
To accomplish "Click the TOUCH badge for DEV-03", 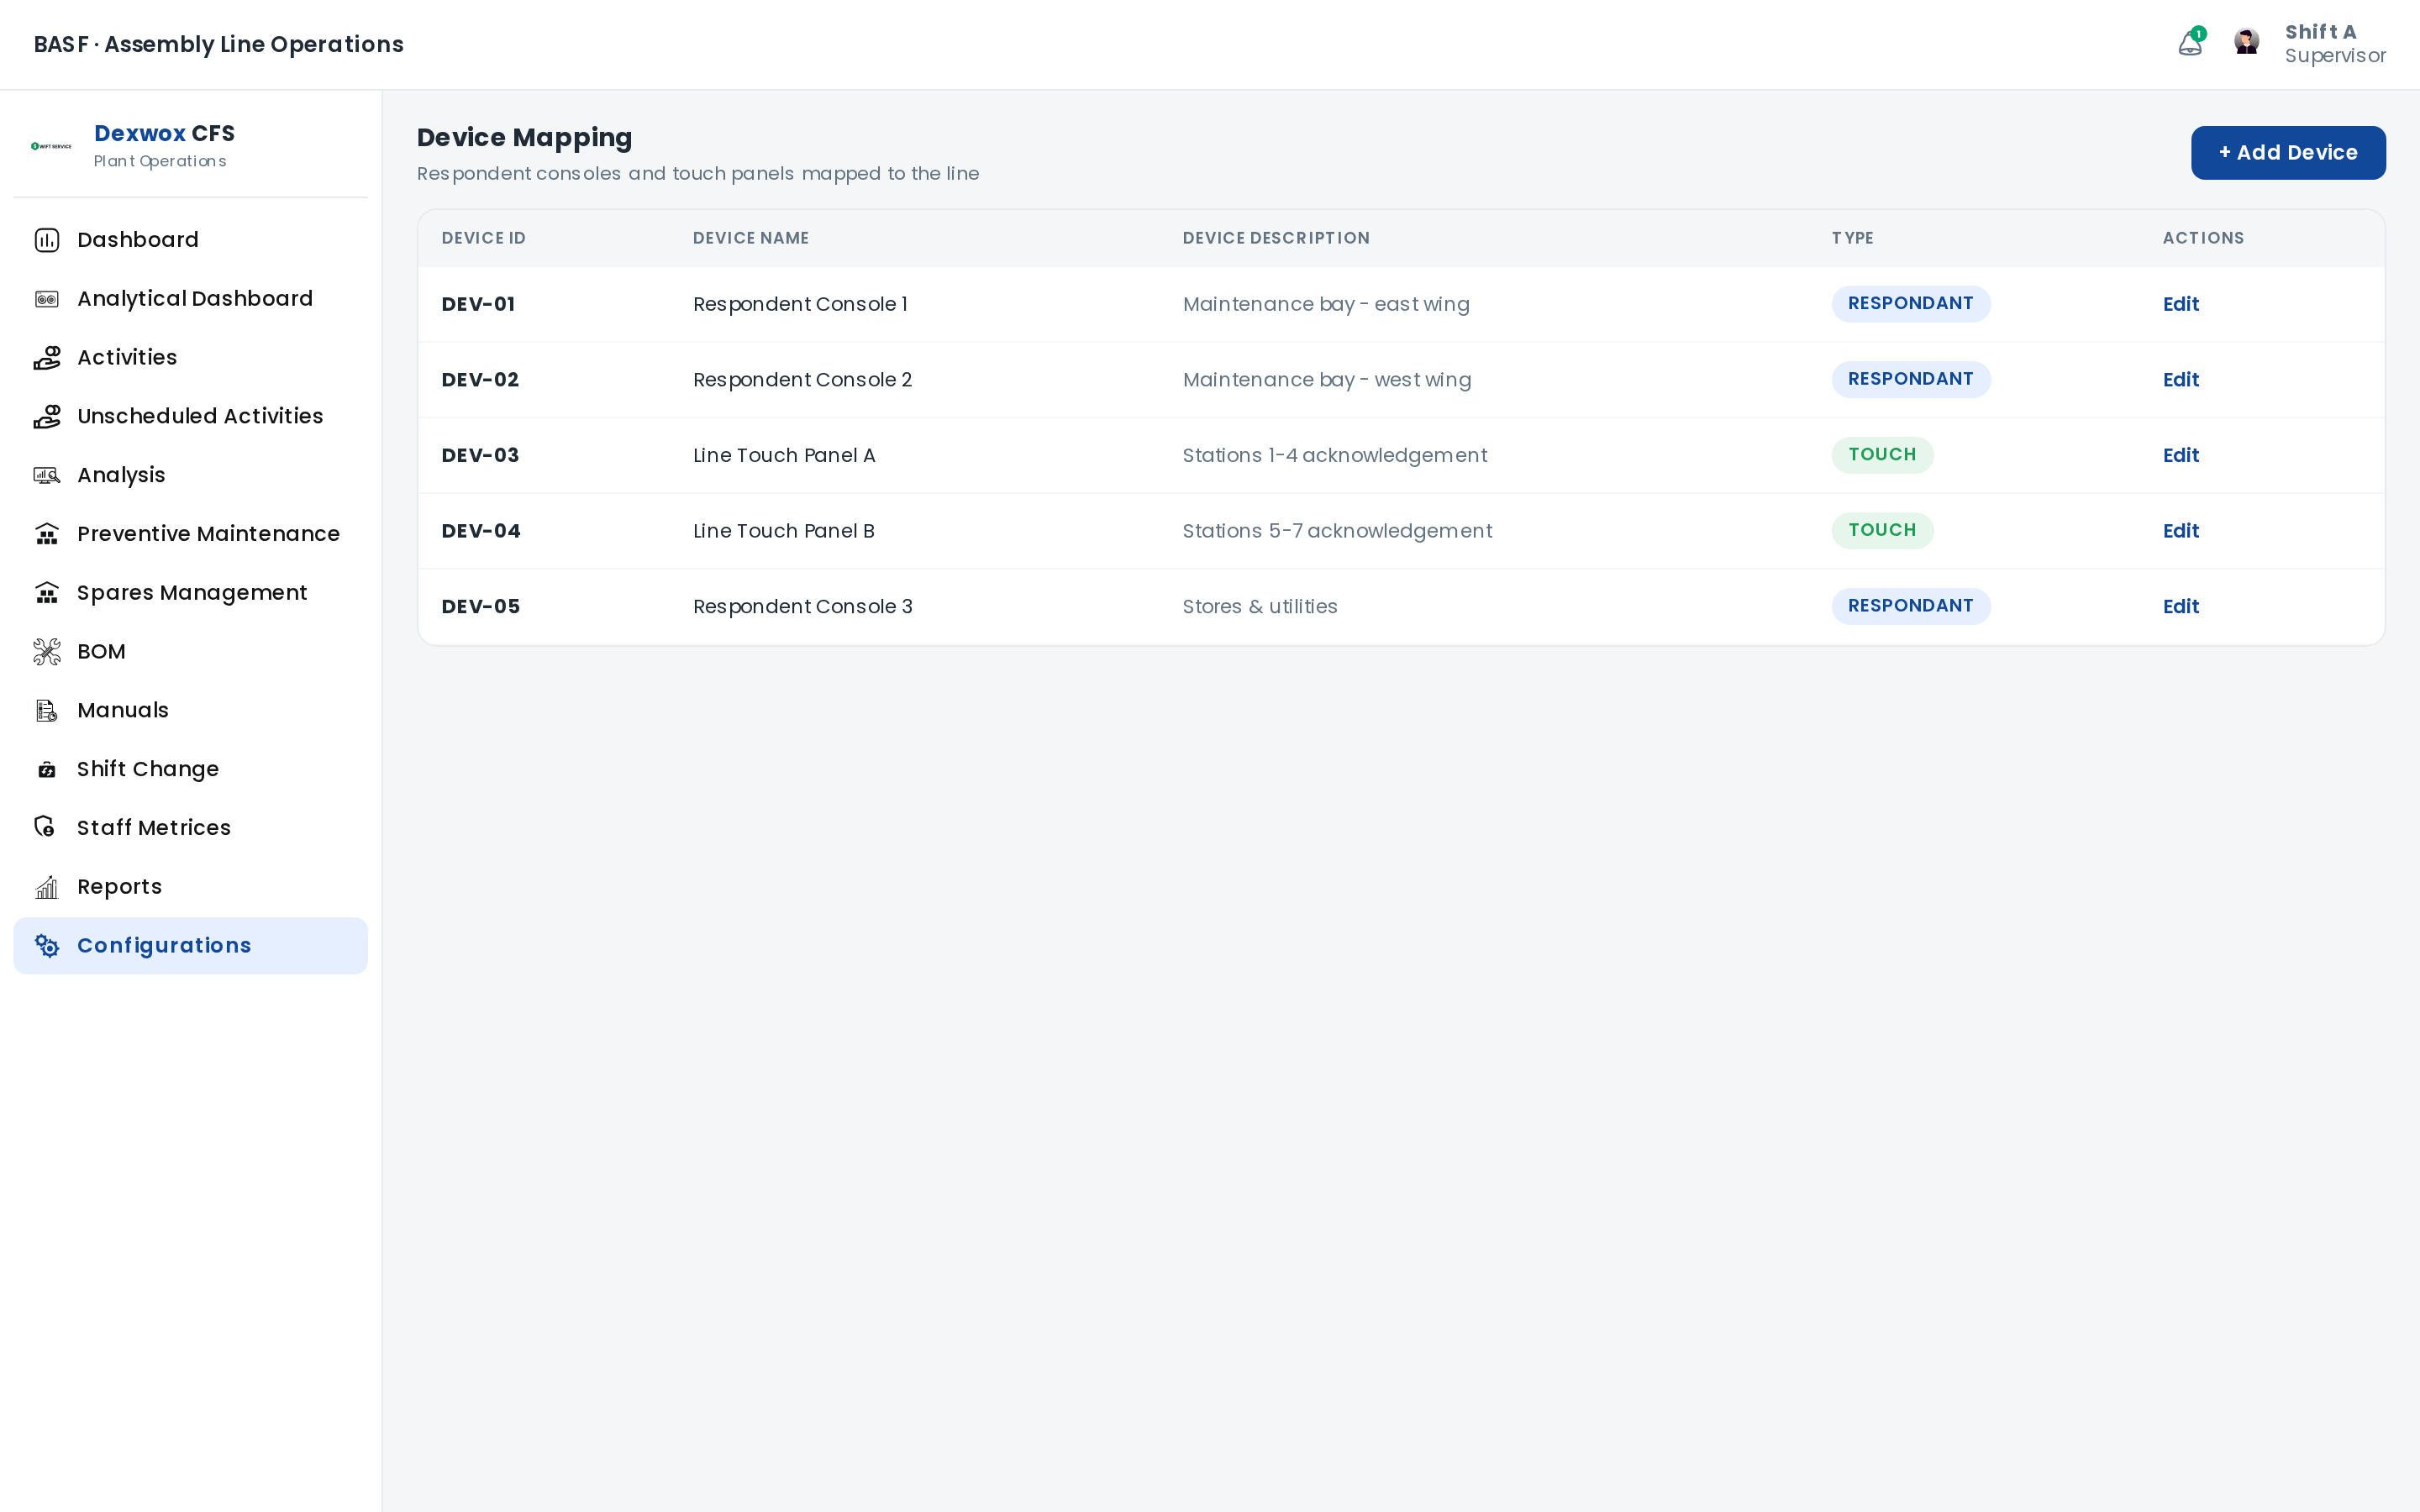I will tap(1882, 455).
